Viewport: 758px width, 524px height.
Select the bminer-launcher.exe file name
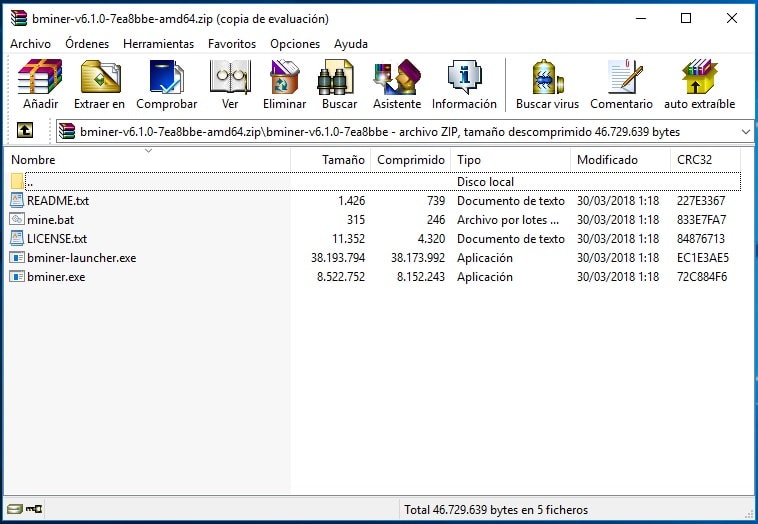point(82,258)
